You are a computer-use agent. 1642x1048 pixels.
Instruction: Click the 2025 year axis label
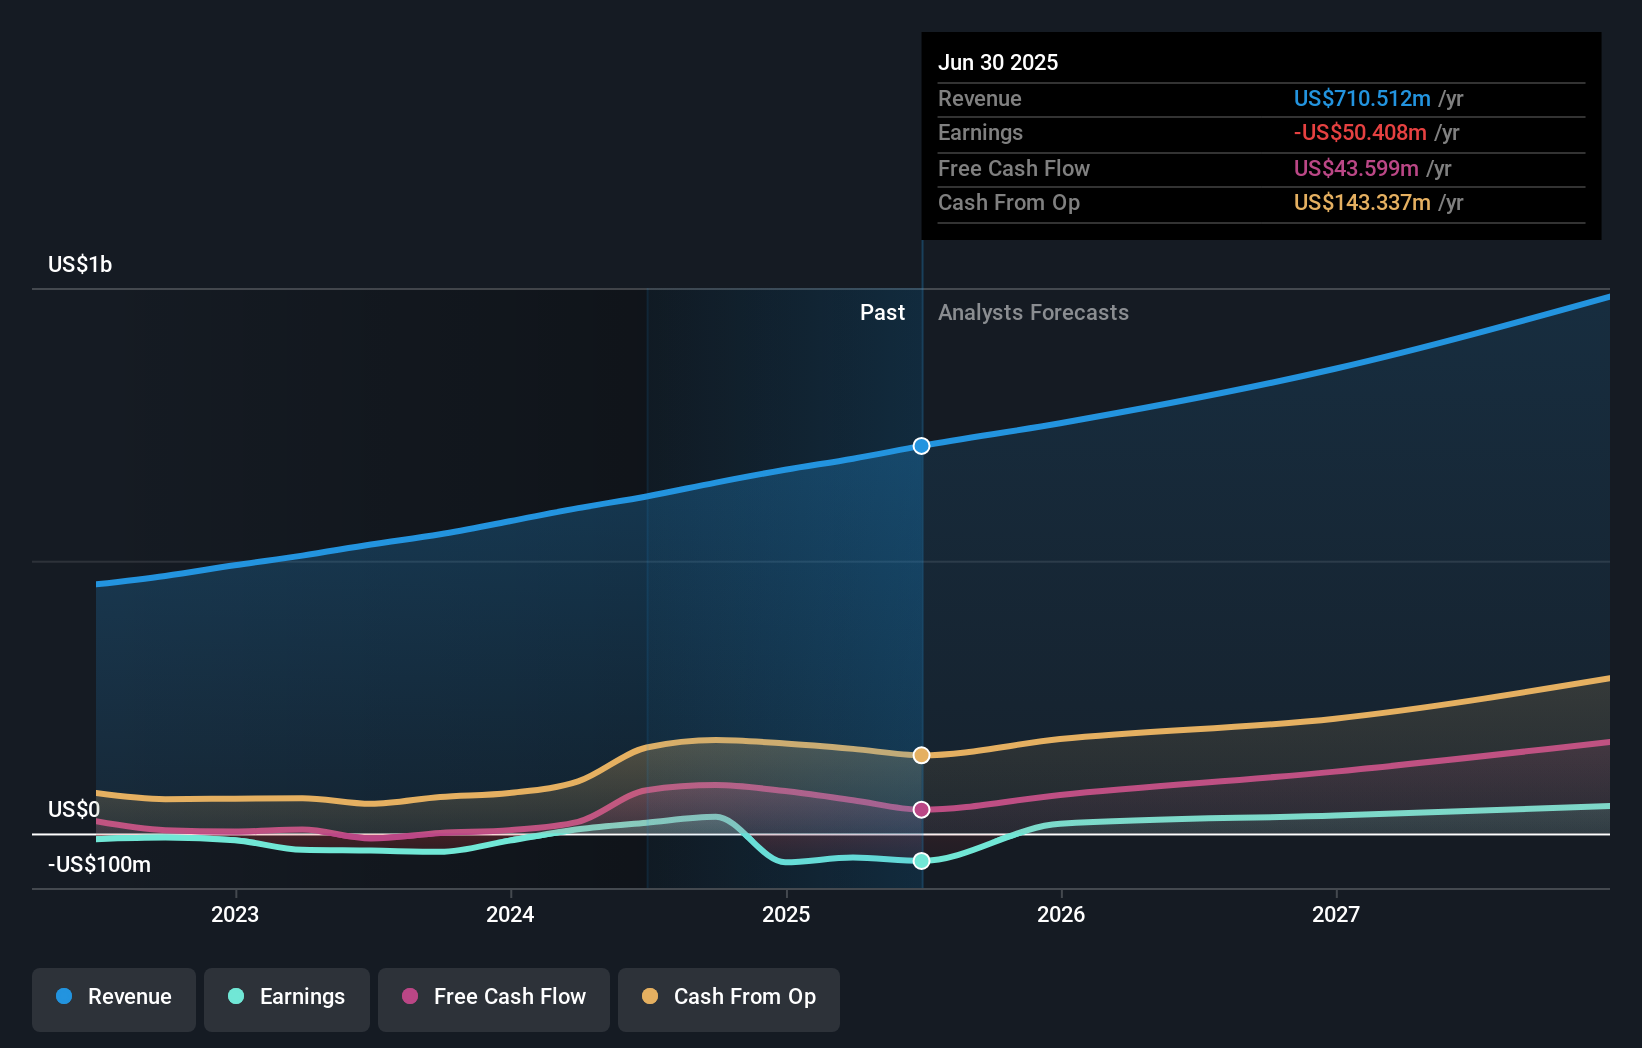[x=786, y=913]
